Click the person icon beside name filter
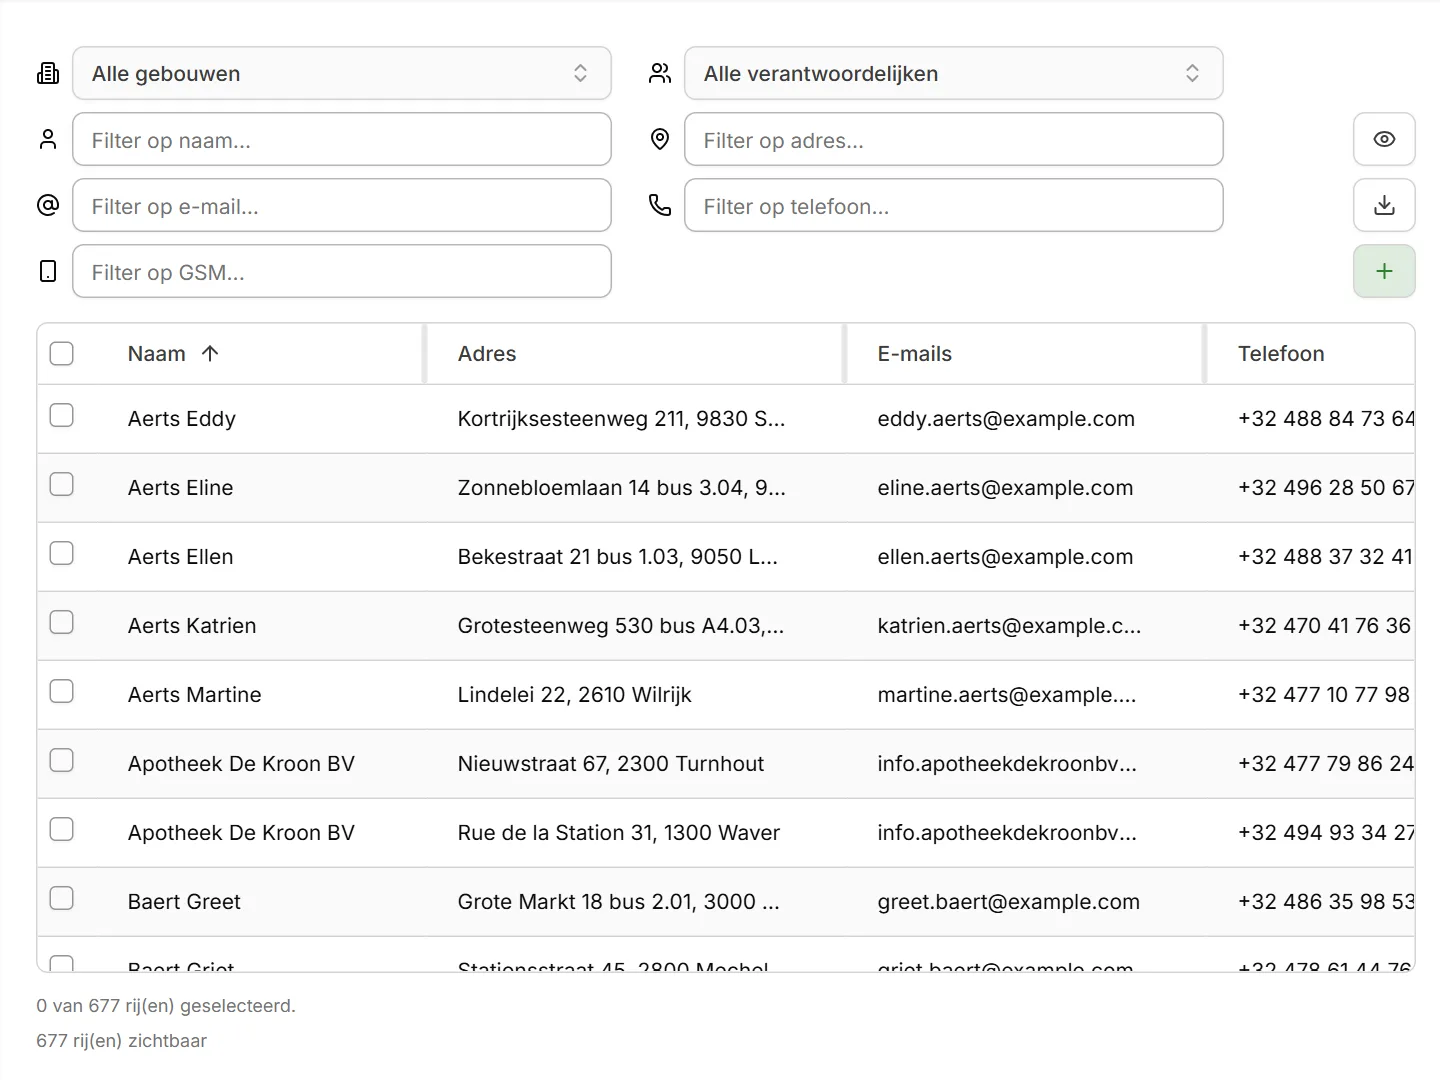Image resolution: width=1440 pixels, height=1080 pixels. click(x=48, y=139)
